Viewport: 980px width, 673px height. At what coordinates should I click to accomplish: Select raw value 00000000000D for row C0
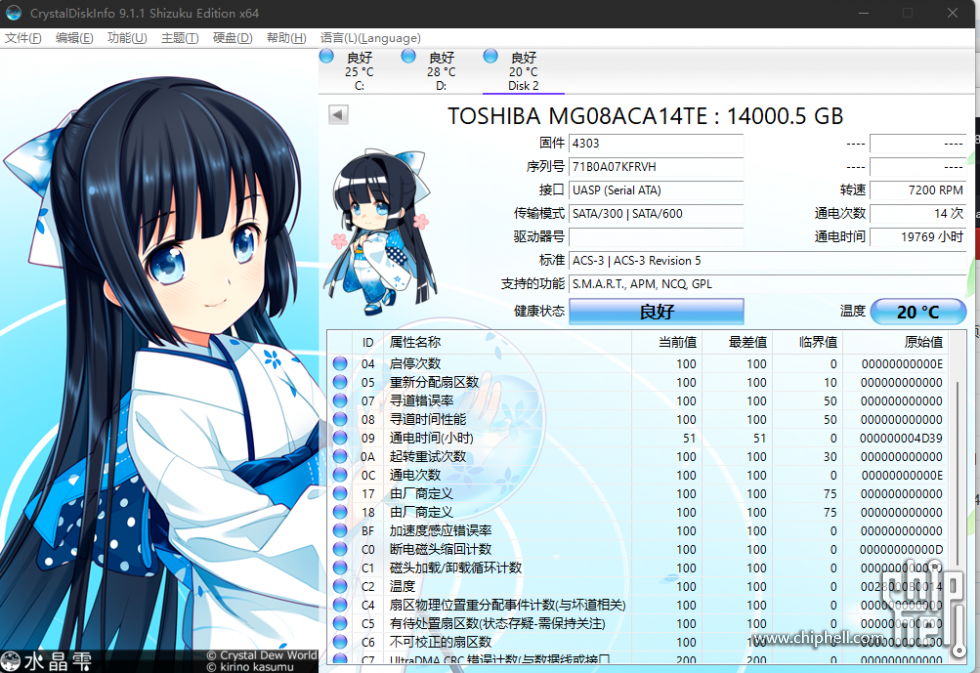click(901, 549)
